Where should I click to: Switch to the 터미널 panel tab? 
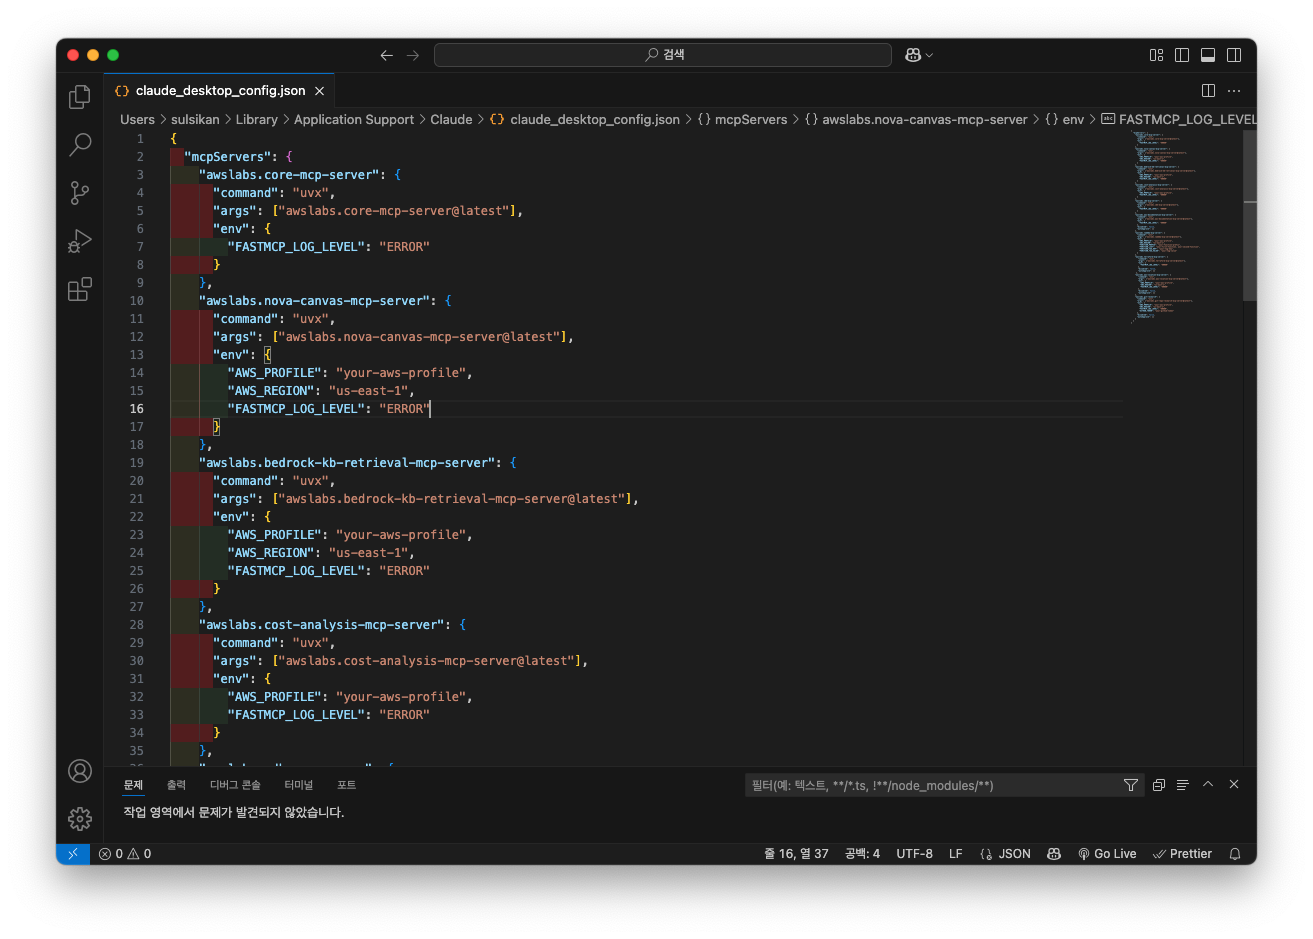click(298, 785)
